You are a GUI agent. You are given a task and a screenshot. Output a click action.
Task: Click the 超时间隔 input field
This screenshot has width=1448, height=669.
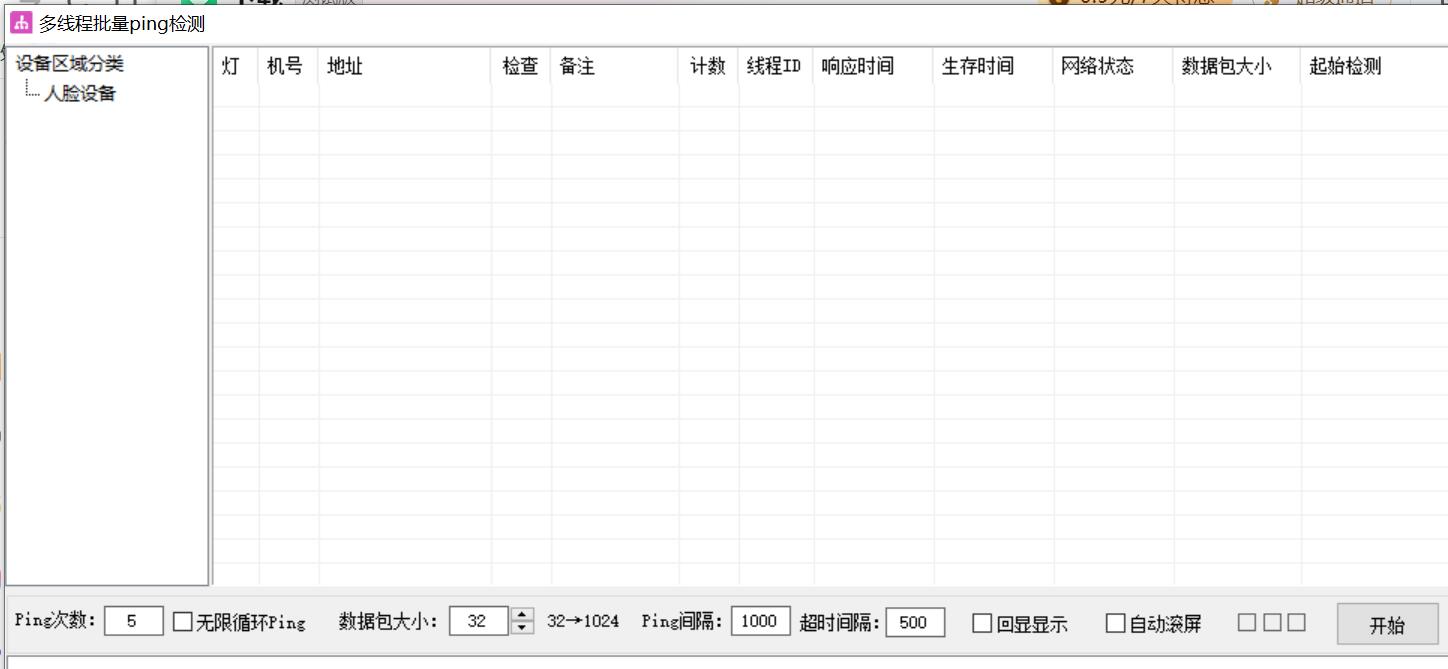coord(915,622)
